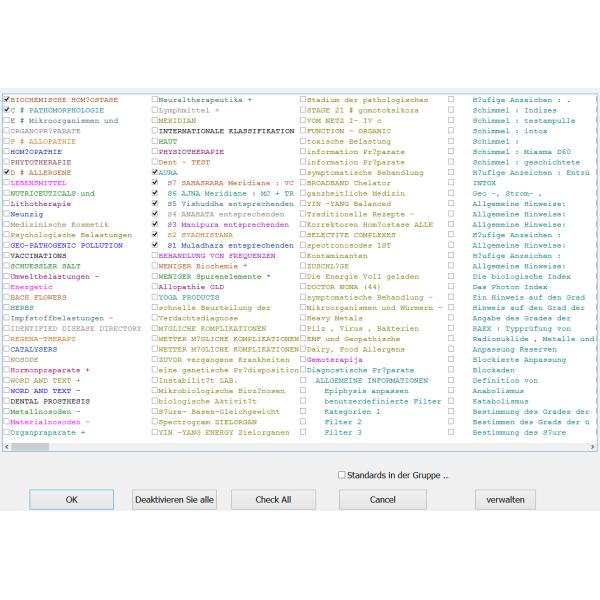Check the YOGA PRODUCTS item
The image size is (600, 600).
click(x=155, y=297)
